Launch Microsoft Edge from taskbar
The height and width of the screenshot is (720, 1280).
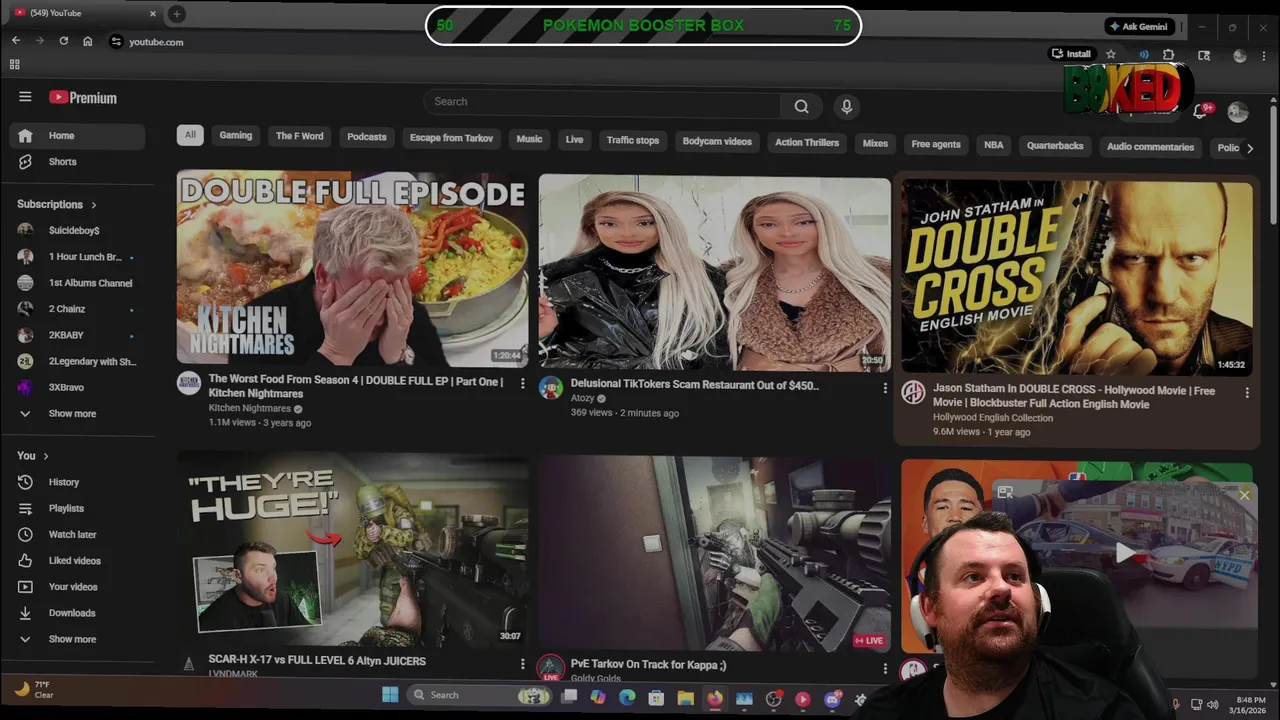pos(627,698)
